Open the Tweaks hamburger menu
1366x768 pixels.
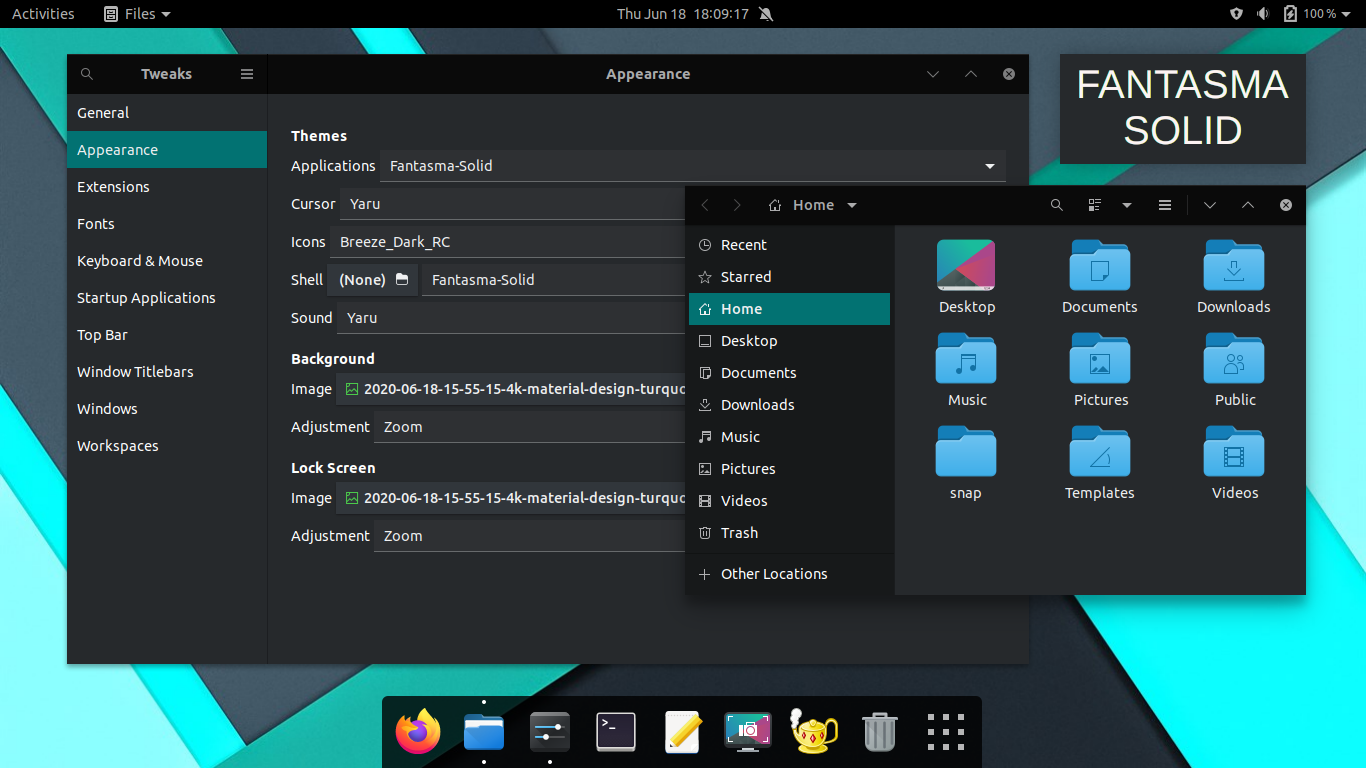[247, 74]
